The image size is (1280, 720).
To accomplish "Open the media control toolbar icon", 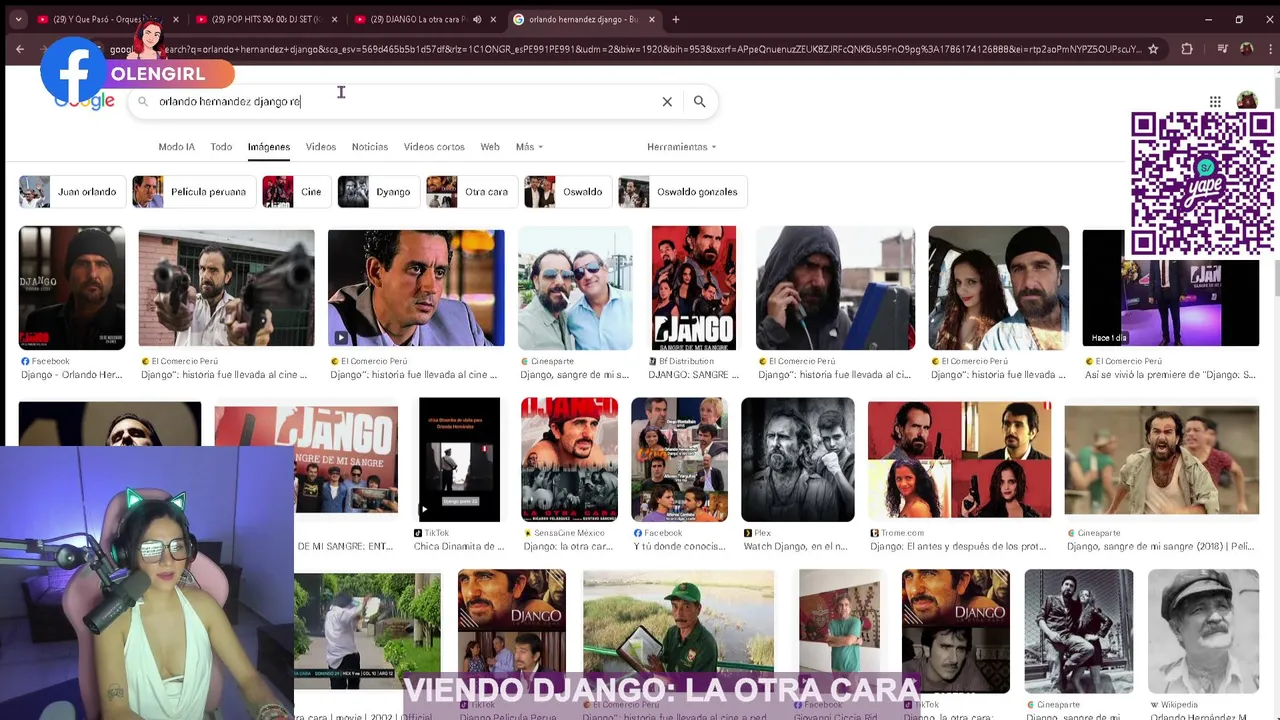I will [1222, 49].
